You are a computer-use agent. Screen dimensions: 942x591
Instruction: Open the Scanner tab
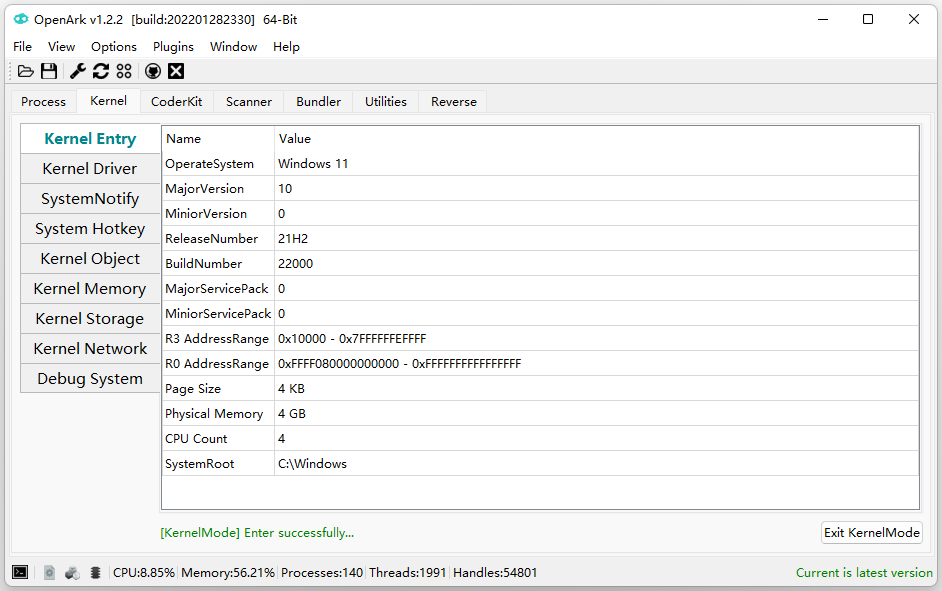(249, 102)
